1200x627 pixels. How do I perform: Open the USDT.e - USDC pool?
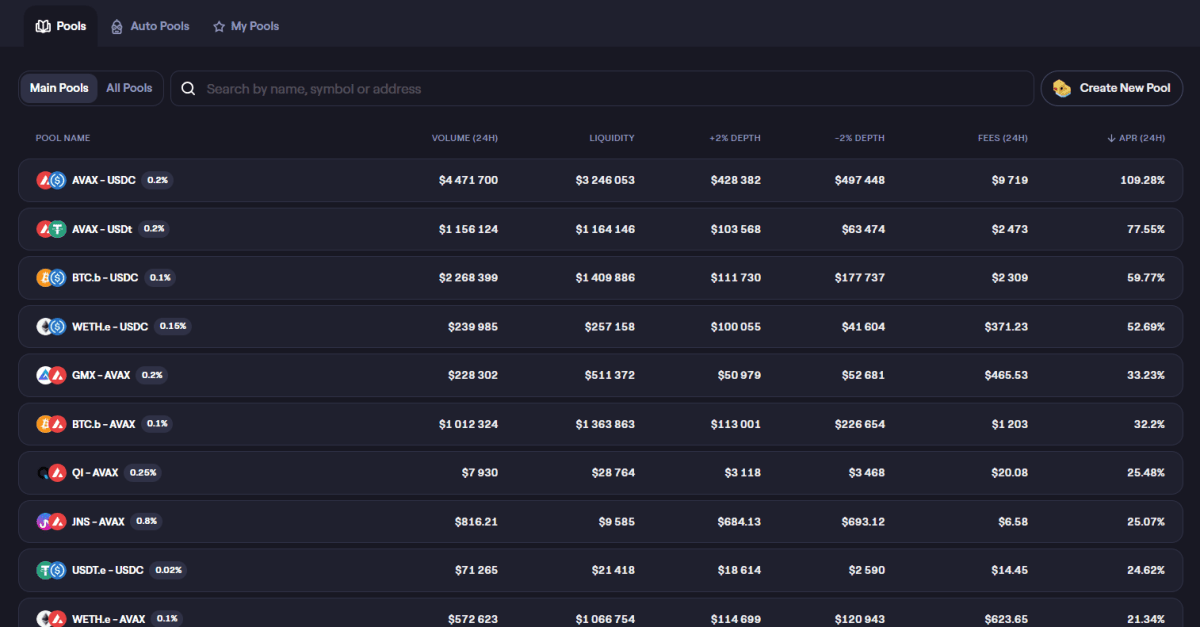pyautogui.click(x=600, y=570)
